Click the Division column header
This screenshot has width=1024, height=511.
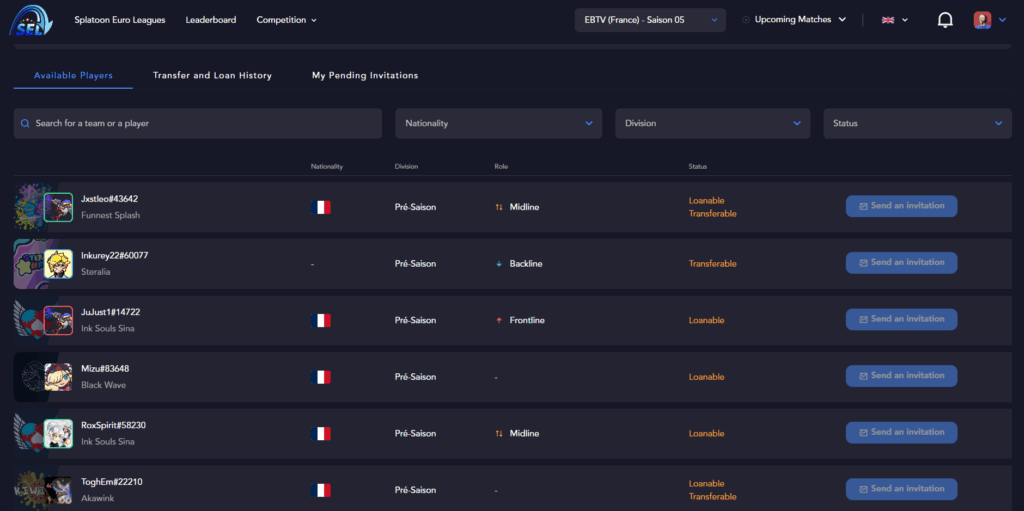click(406, 167)
